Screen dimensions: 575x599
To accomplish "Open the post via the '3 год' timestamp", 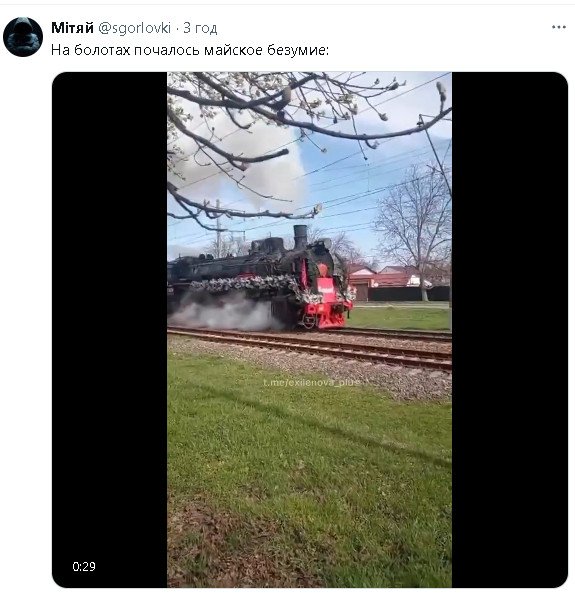I will point(200,28).
